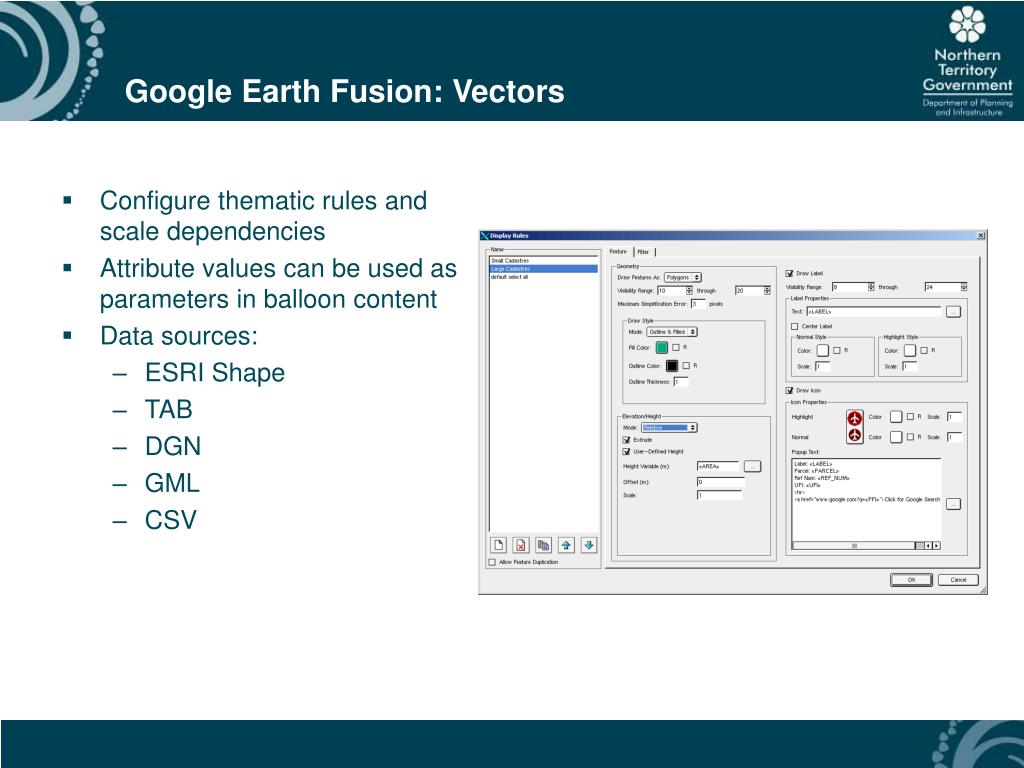Click the label Visibility Range end stepper (24)
Viewport: 1024px width, 768px height.
(x=963, y=287)
